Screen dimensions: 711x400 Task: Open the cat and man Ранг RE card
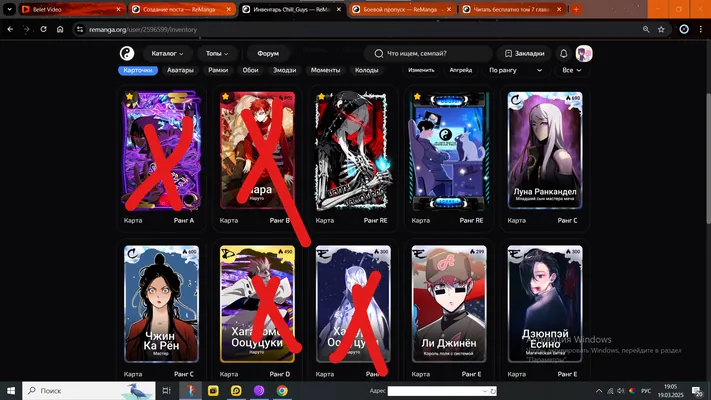click(x=449, y=150)
